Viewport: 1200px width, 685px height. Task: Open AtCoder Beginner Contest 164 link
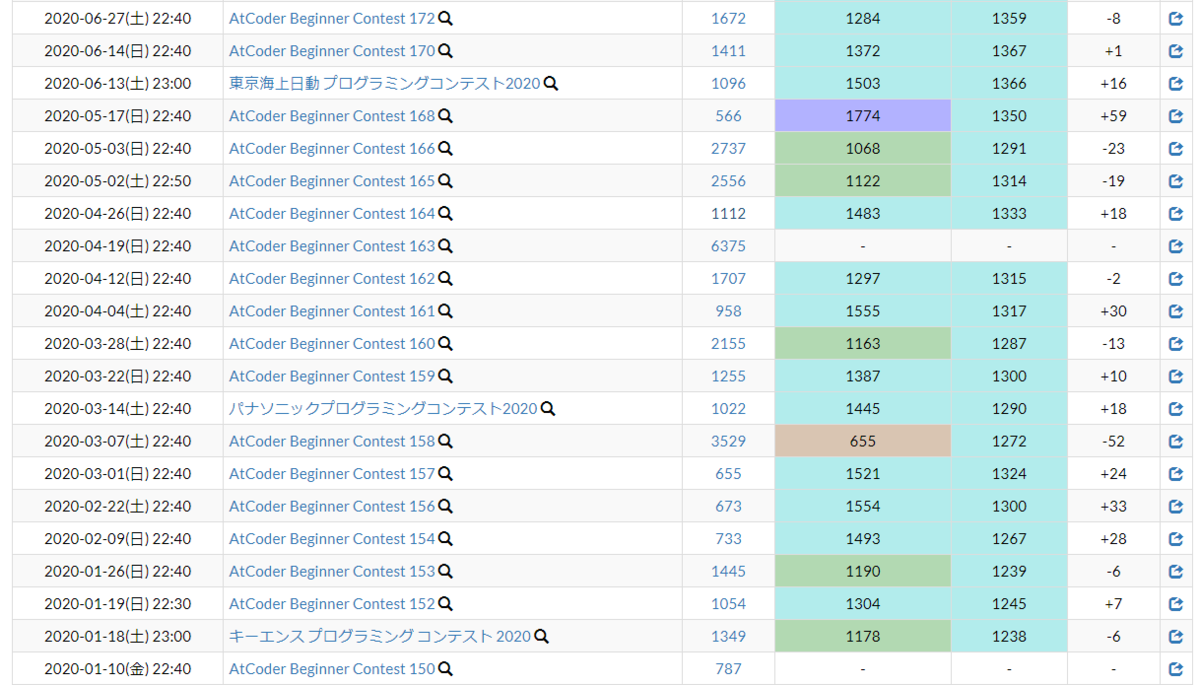[x=332, y=213]
